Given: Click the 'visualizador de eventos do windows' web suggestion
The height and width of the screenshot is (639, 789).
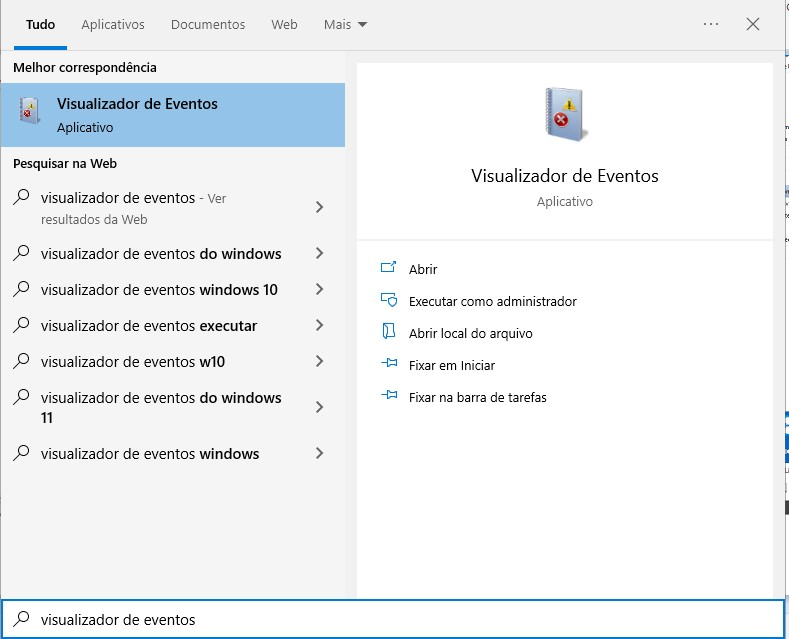Looking at the screenshot, I should [x=161, y=253].
